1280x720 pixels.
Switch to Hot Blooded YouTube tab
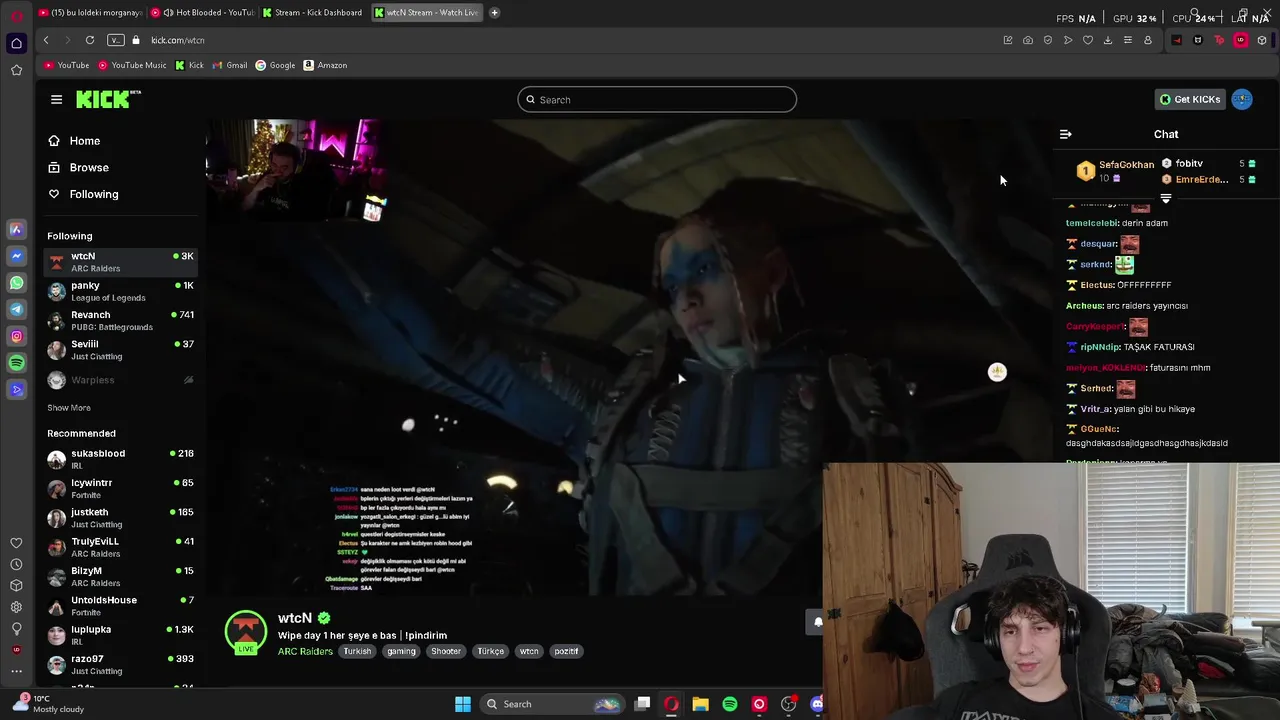[203, 12]
